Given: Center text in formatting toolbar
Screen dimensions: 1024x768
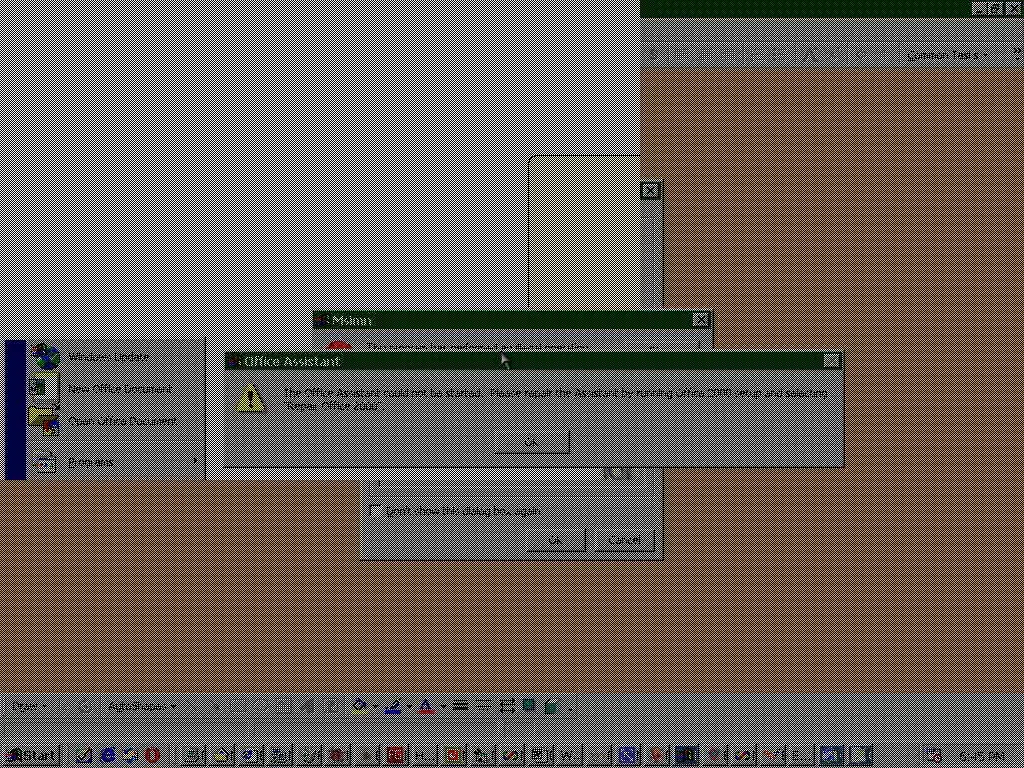Looking at the screenshot, I should coord(703,55).
